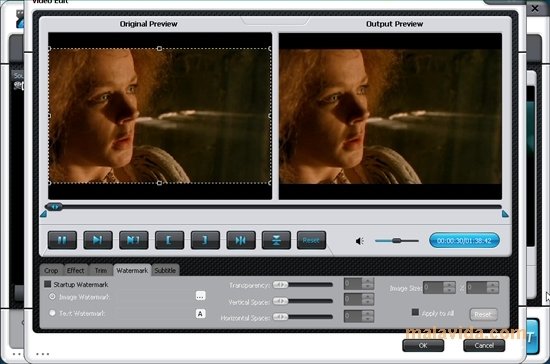Viewport: 550px width, 364px height.
Task: Click the Cancel button
Action: [484, 345]
